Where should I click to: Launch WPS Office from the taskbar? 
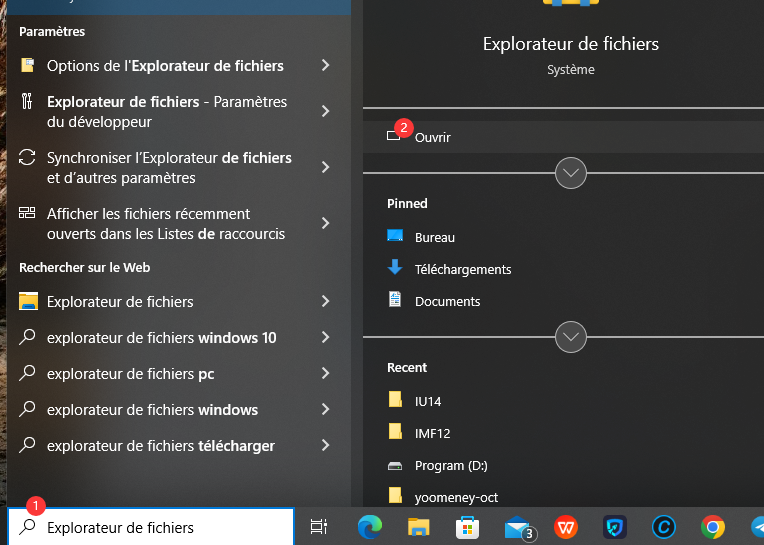click(x=566, y=527)
